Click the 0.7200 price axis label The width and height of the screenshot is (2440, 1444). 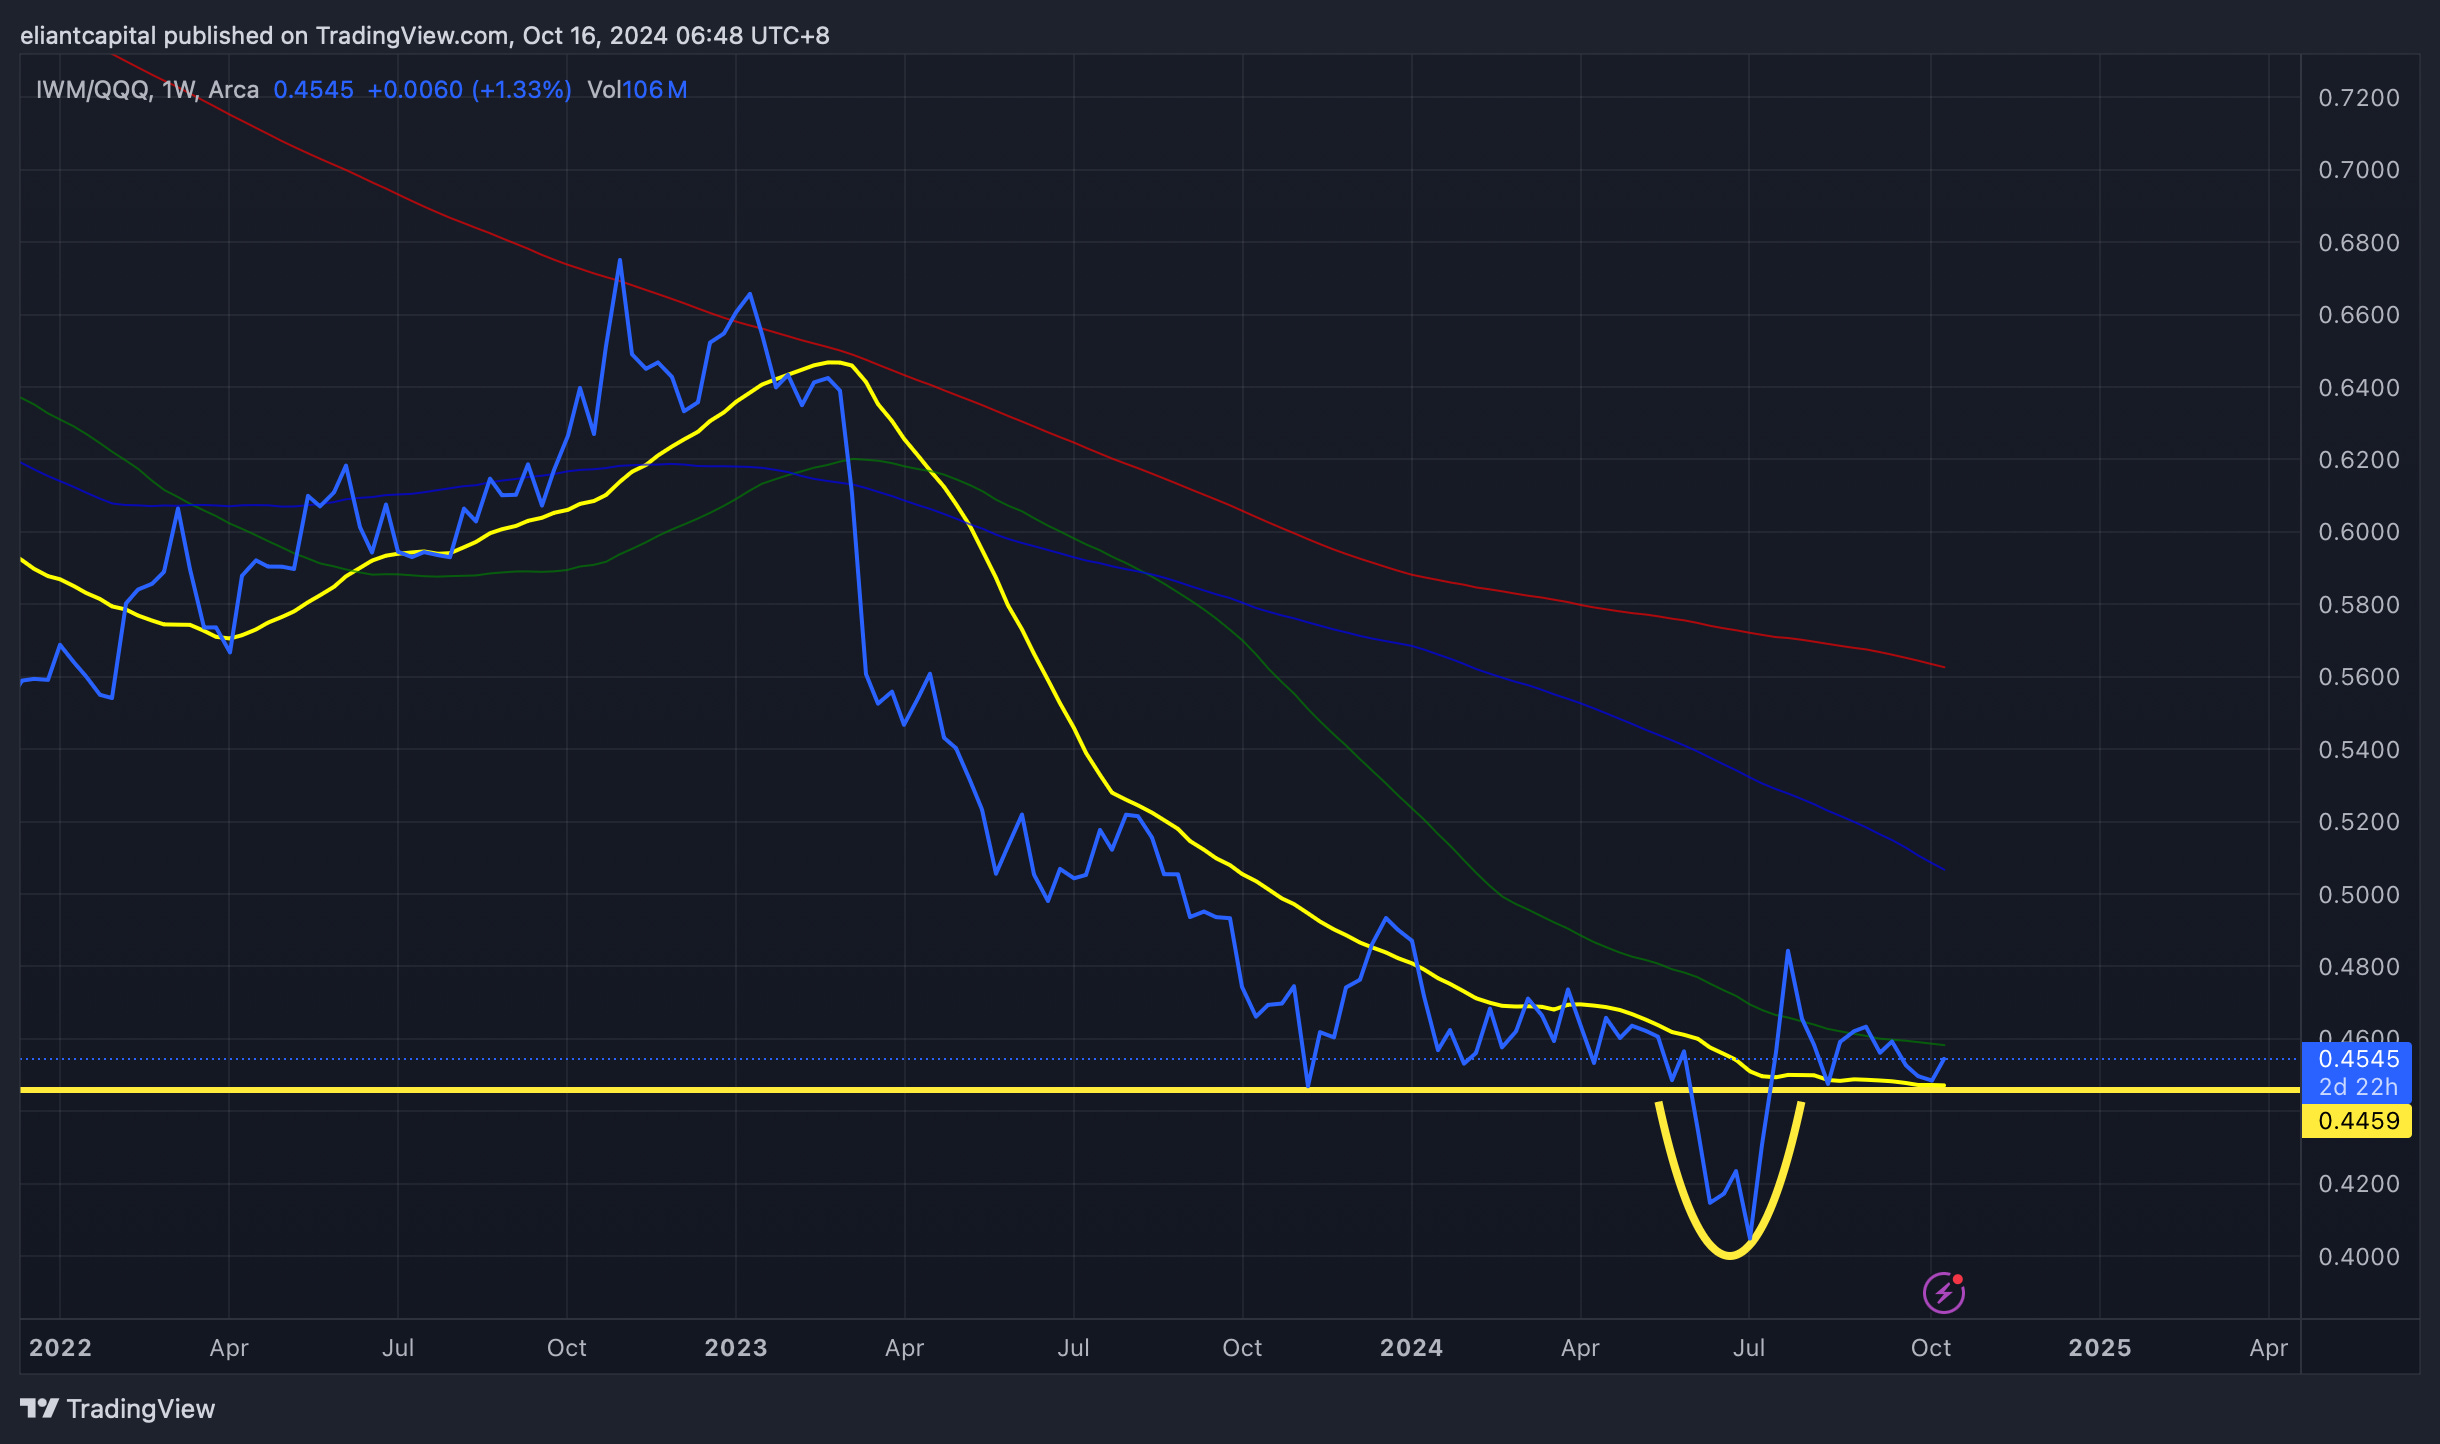(x=2358, y=98)
